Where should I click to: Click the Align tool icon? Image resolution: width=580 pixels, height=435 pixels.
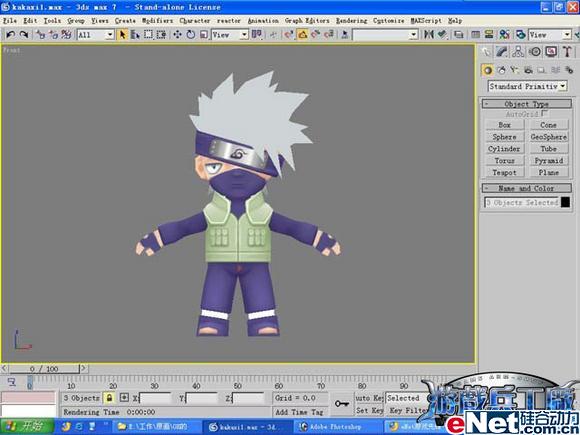coord(442,35)
